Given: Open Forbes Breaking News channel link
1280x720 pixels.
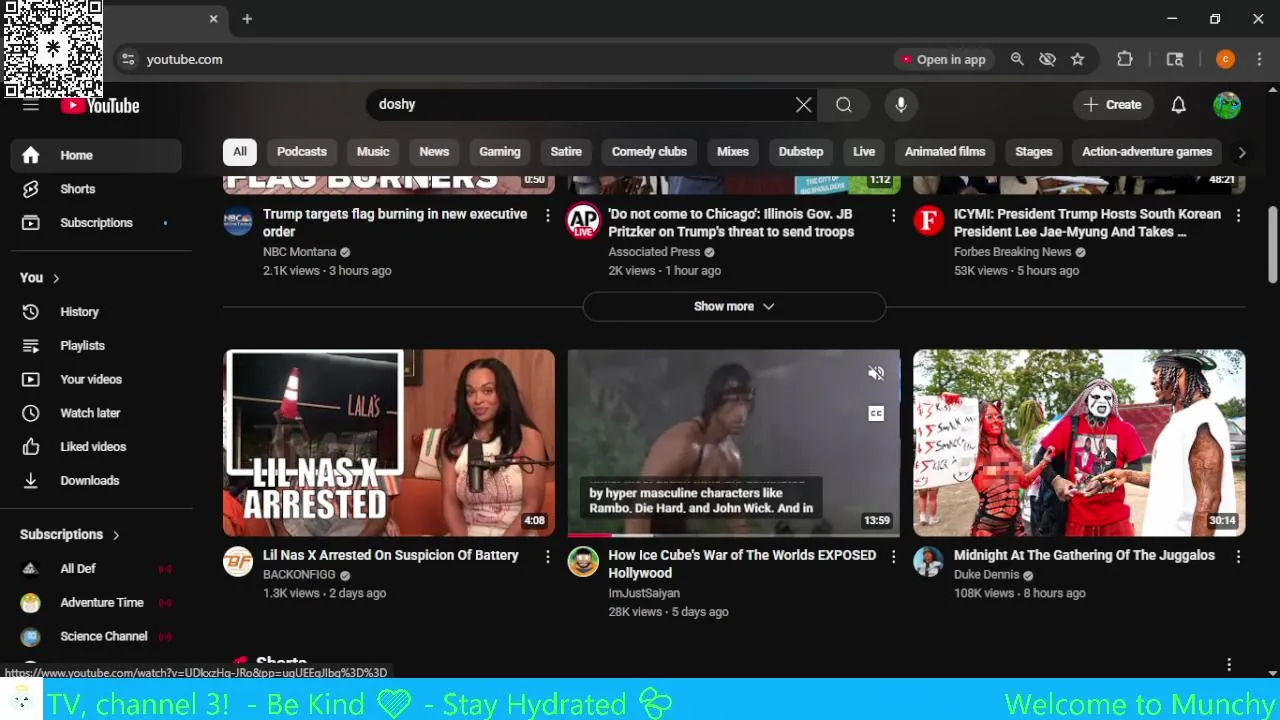Looking at the screenshot, I should (x=1012, y=252).
